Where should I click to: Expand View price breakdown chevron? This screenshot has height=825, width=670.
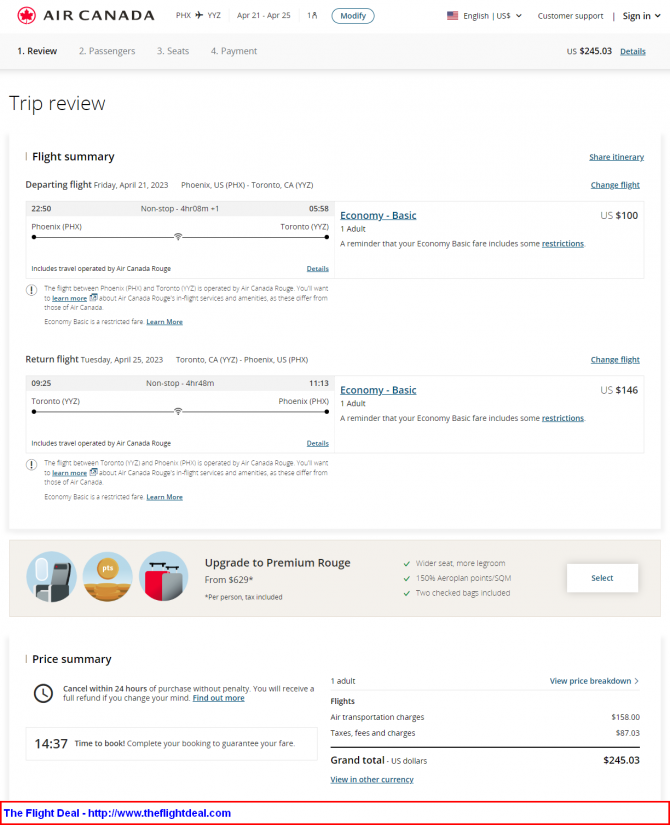pos(636,681)
